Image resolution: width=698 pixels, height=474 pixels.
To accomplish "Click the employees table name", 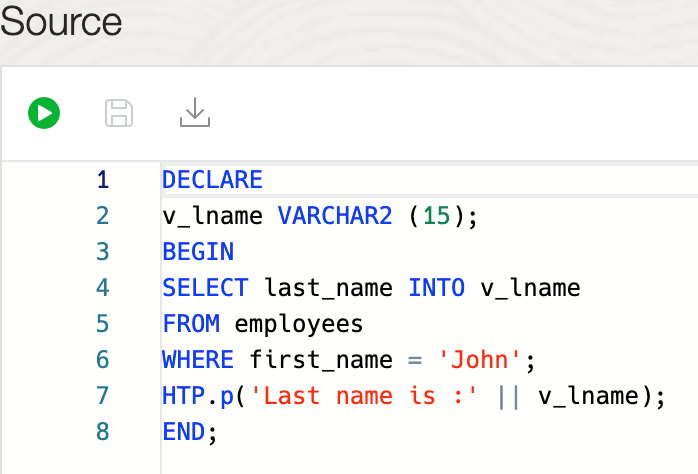I will (298, 324).
